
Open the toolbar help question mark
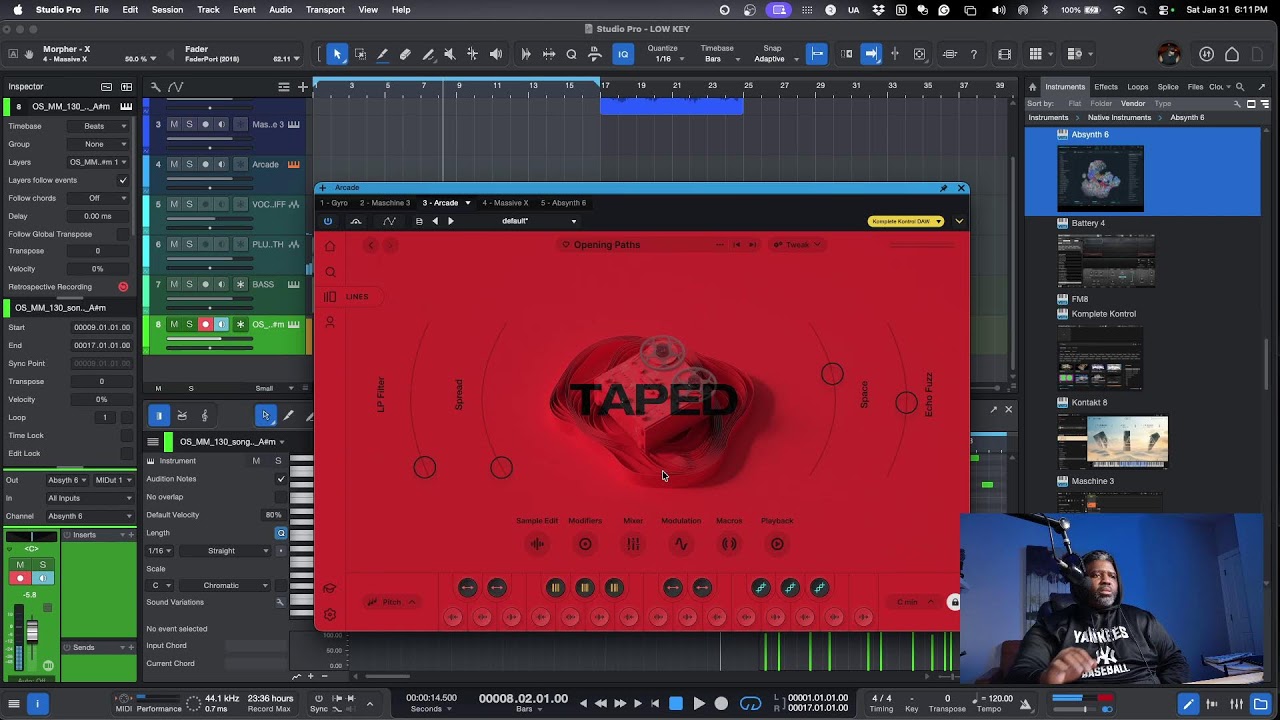point(973,54)
